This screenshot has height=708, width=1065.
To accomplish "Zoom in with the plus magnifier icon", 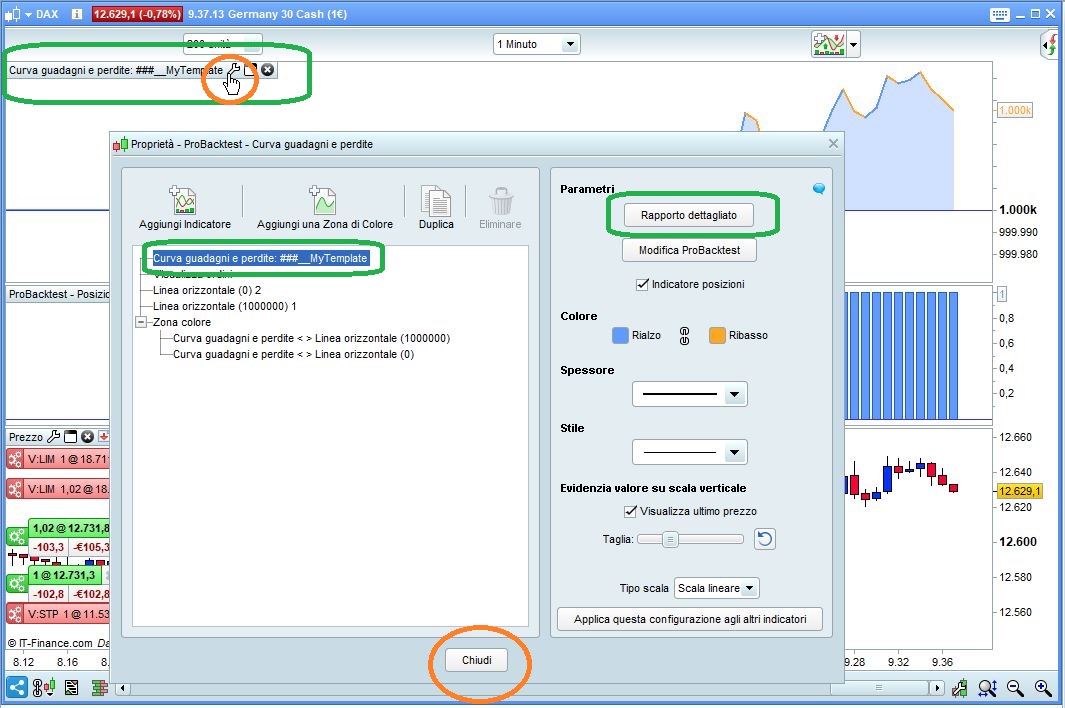I will click(1043, 688).
